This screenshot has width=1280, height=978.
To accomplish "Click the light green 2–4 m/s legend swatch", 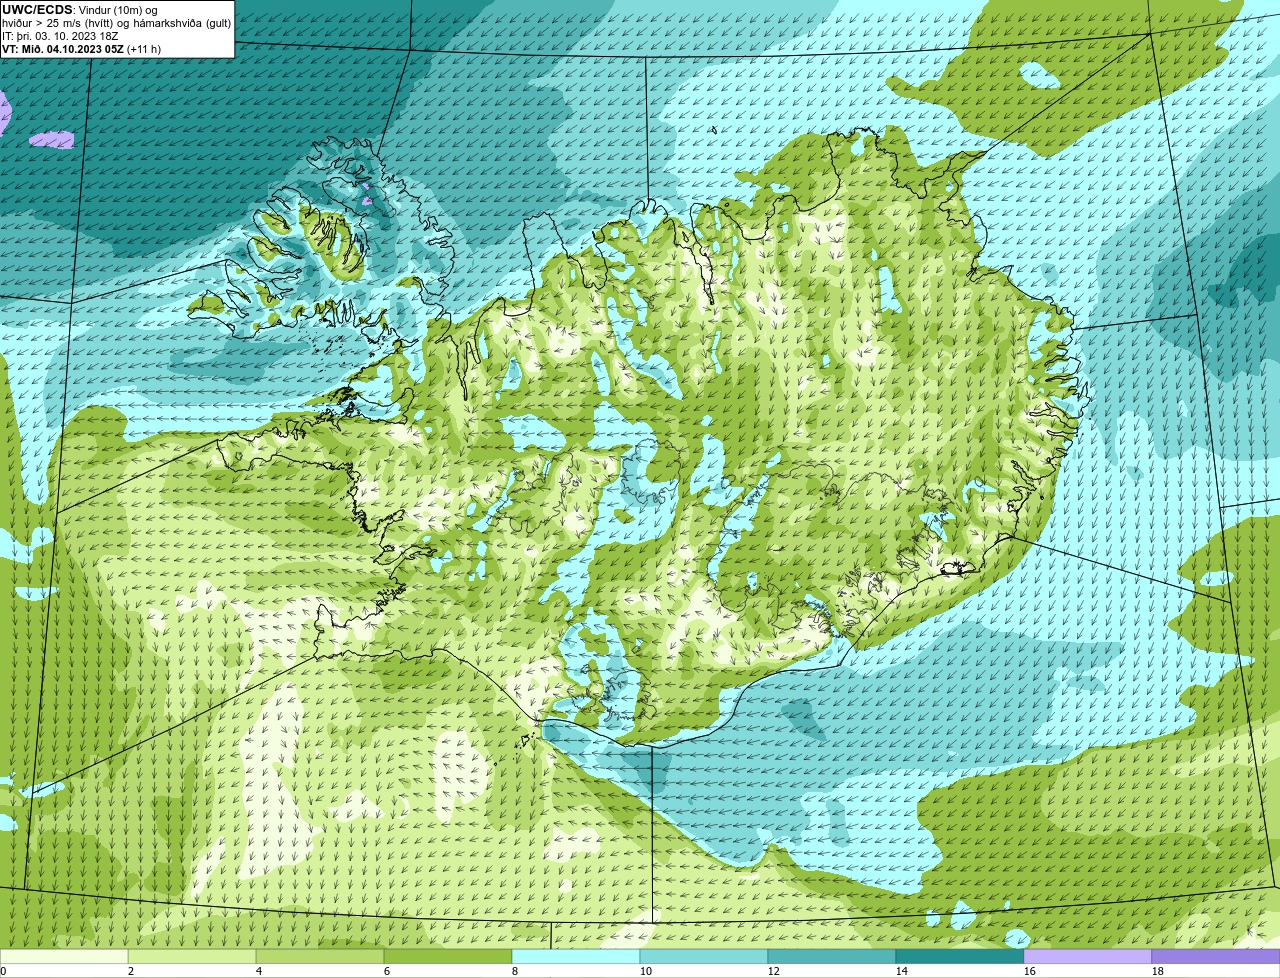I will click(192, 957).
